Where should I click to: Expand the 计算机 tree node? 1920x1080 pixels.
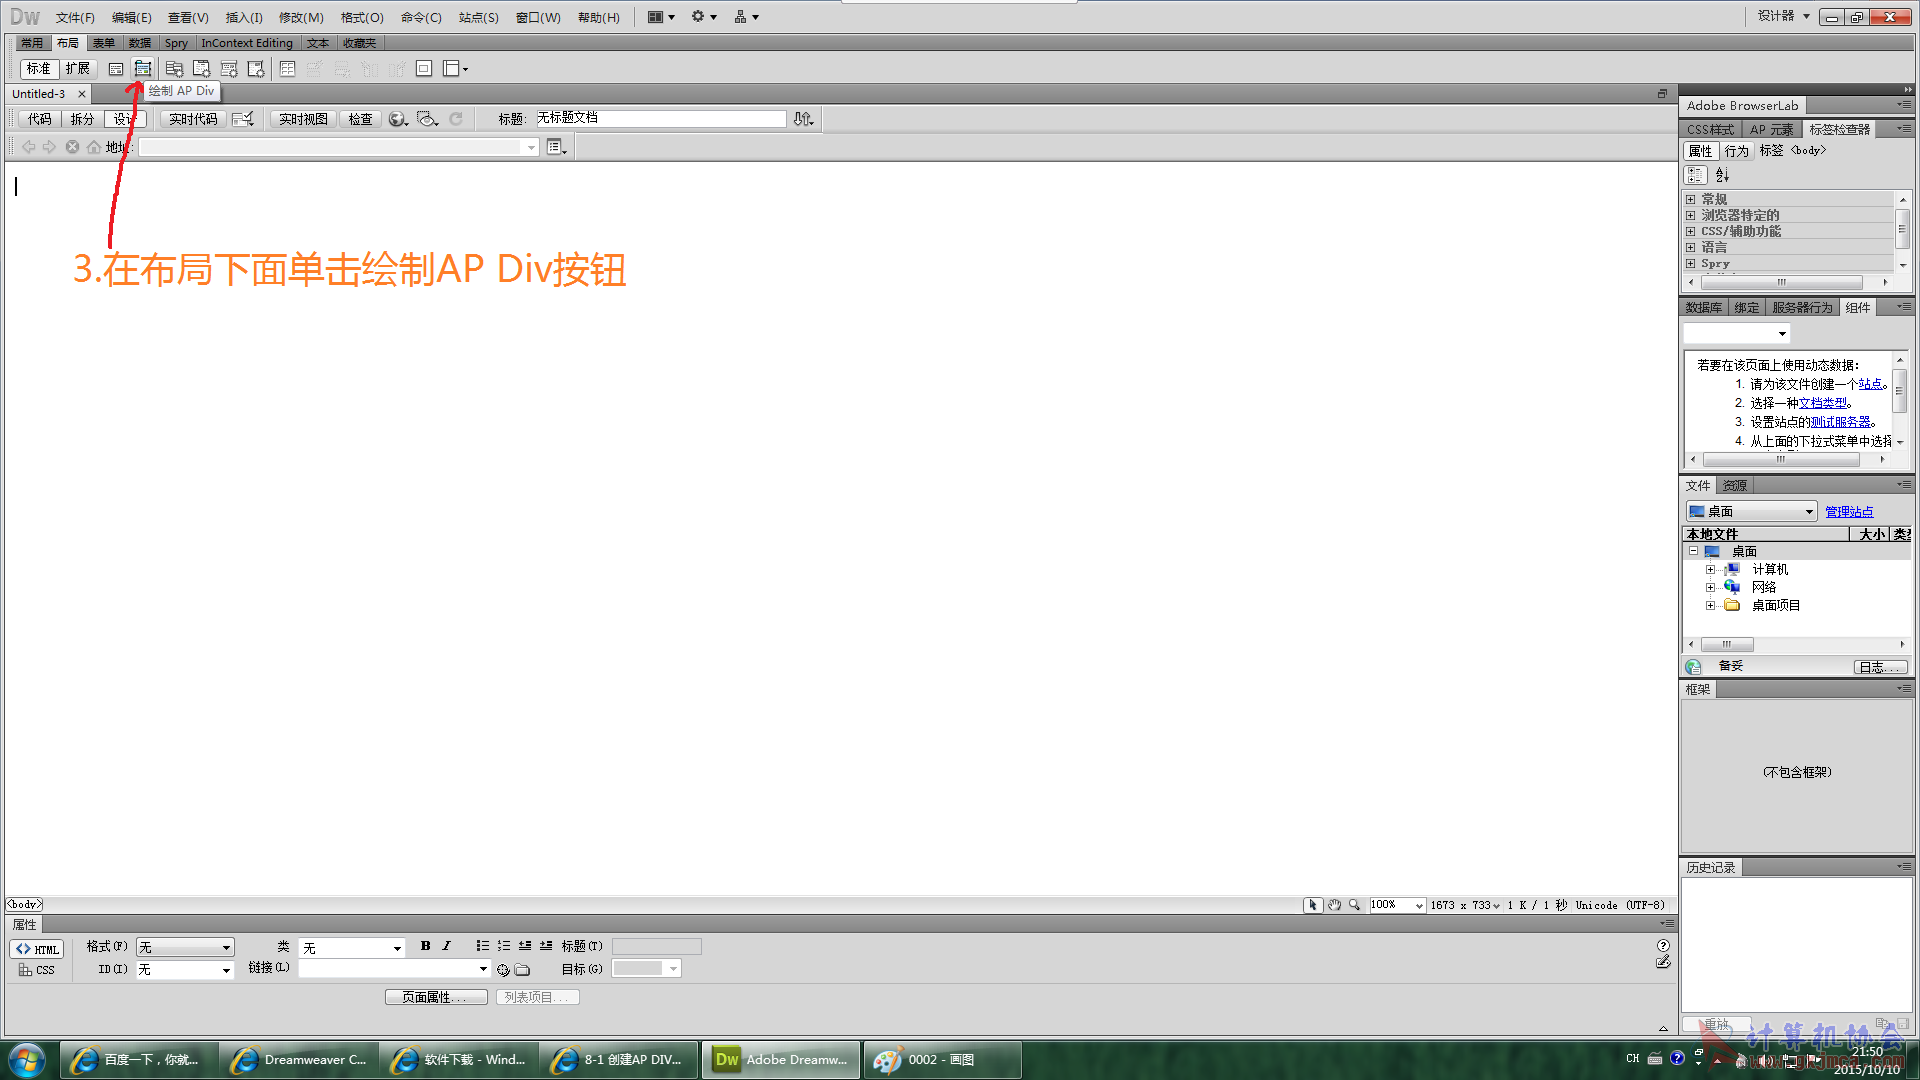point(1710,570)
